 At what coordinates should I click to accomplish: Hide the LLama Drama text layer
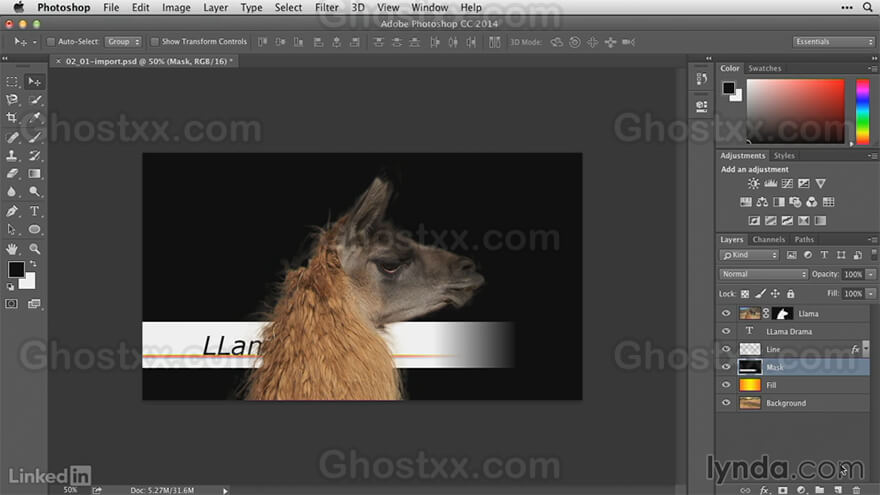pyautogui.click(x=726, y=331)
